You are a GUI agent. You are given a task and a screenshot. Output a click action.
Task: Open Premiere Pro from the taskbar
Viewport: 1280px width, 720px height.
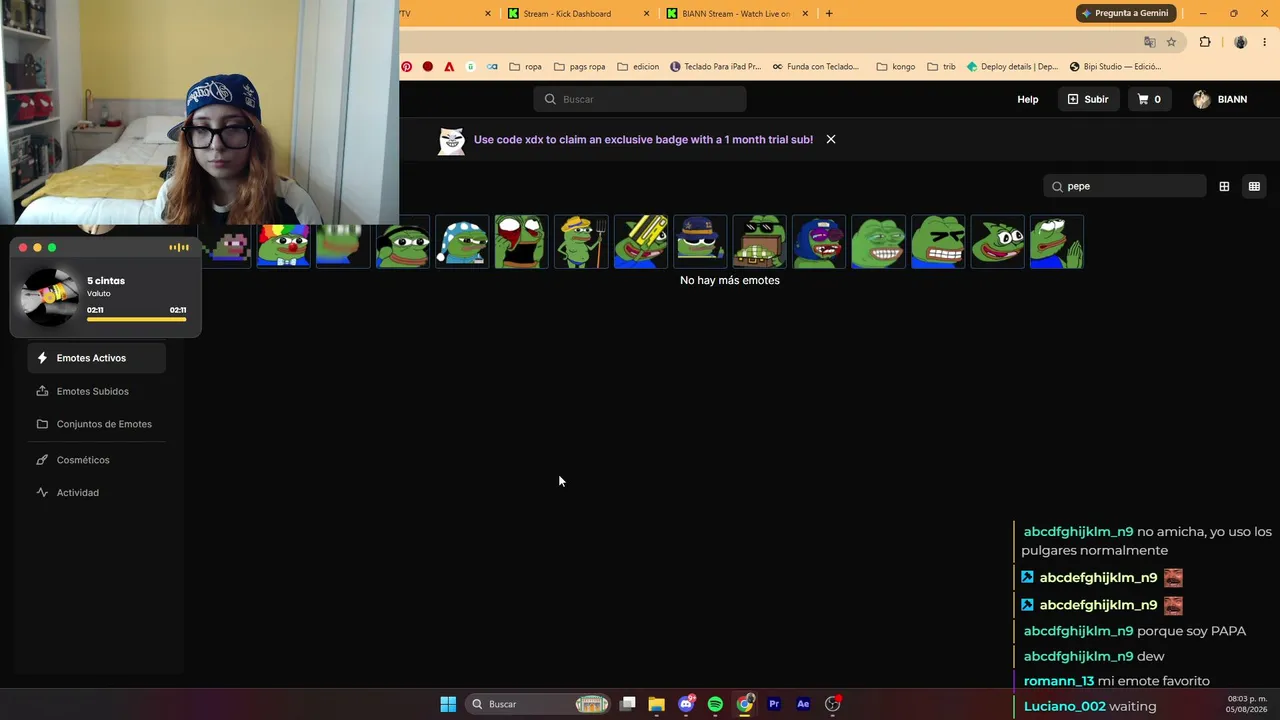click(x=774, y=704)
